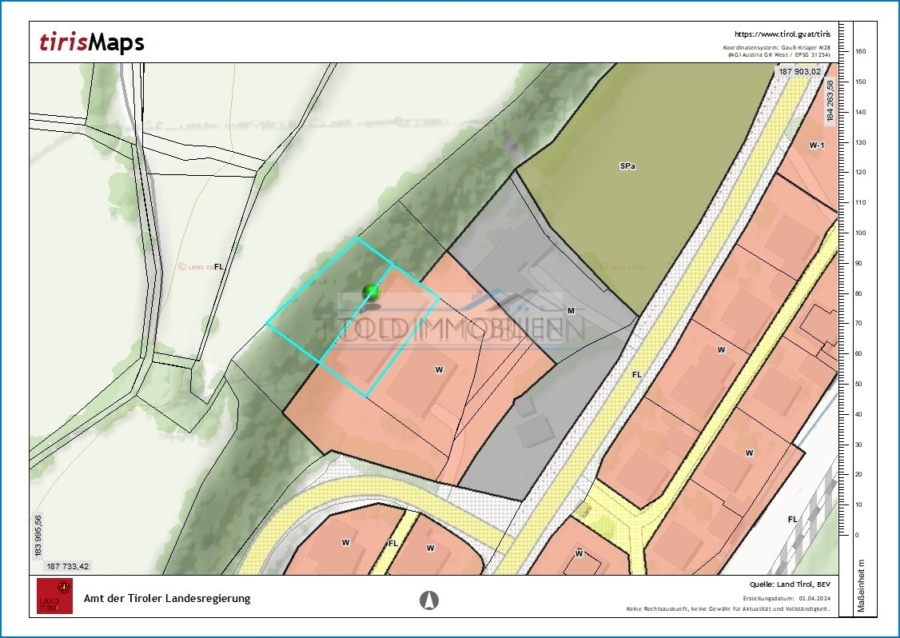
Task: Click the W-1 zoning label
Action: point(816,145)
